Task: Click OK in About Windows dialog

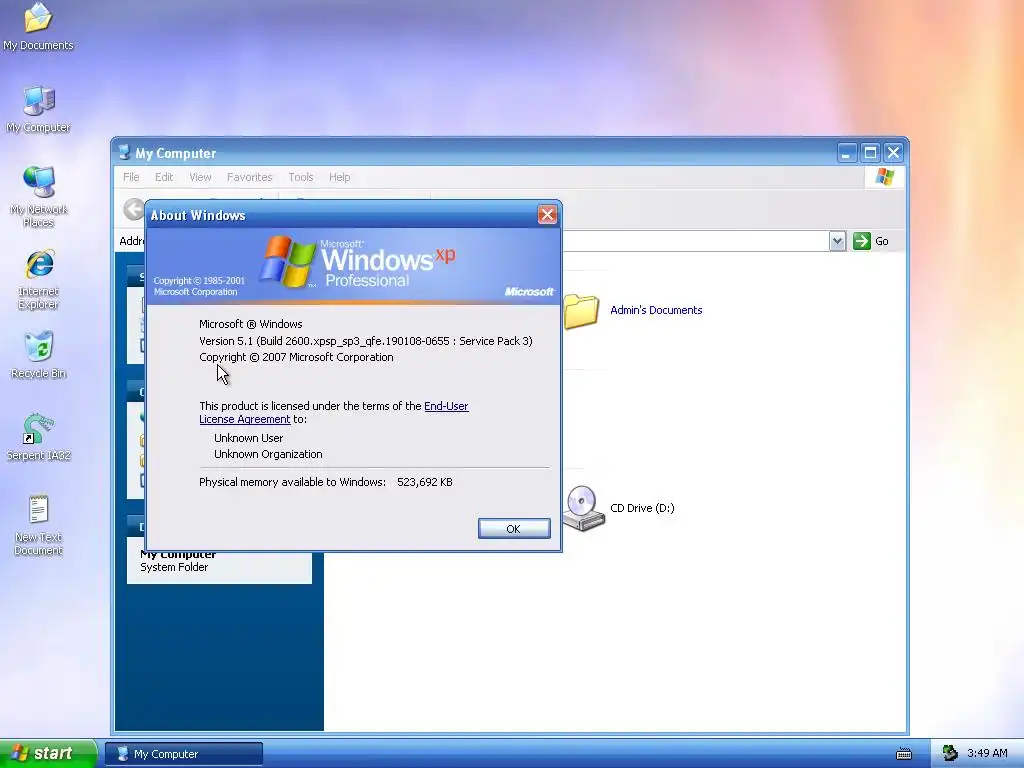Action: pyautogui.click(x=514, y=528)
